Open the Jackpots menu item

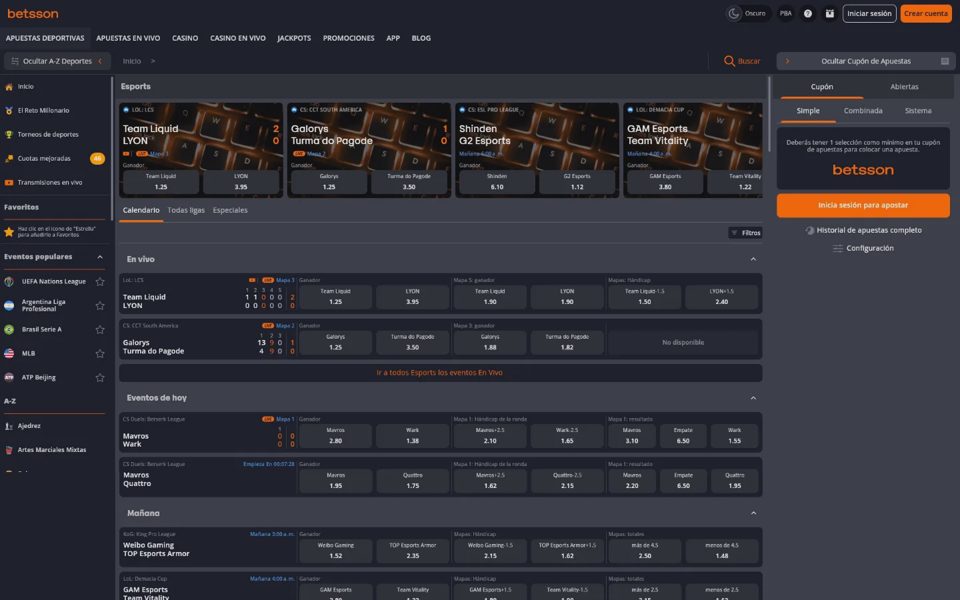pos(294,38)
